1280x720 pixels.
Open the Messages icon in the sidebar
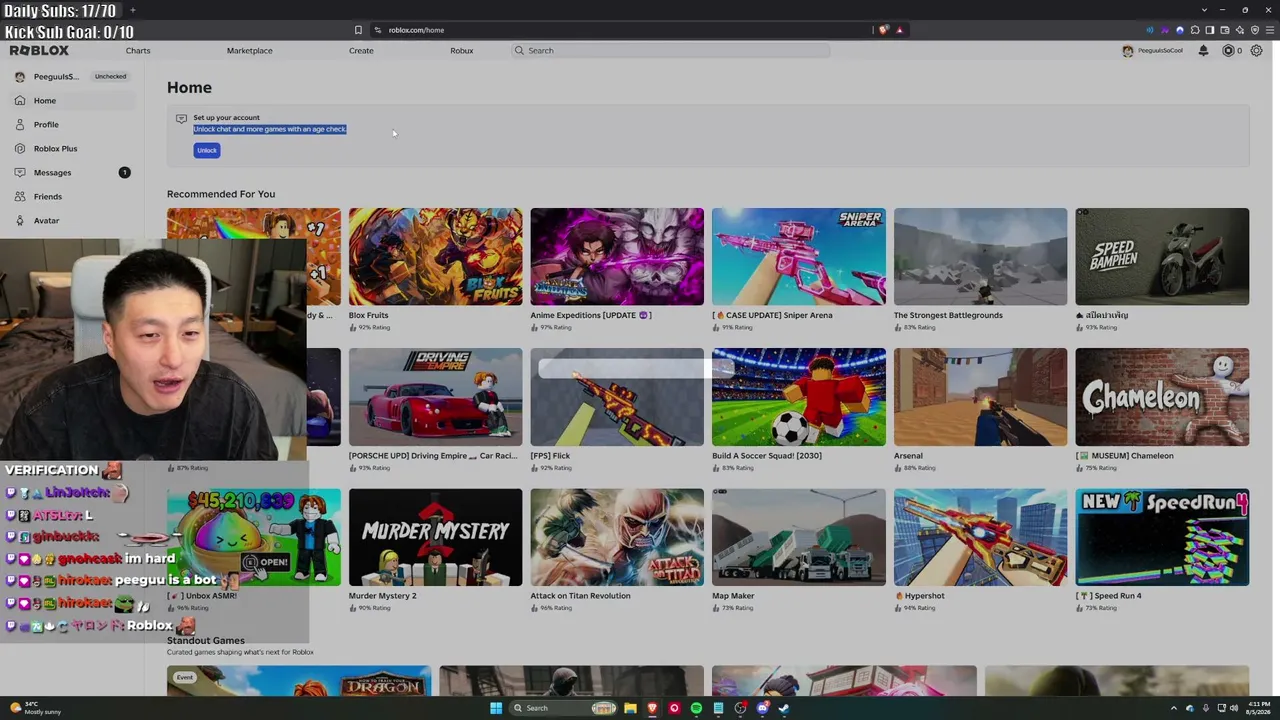pos(20,172)
